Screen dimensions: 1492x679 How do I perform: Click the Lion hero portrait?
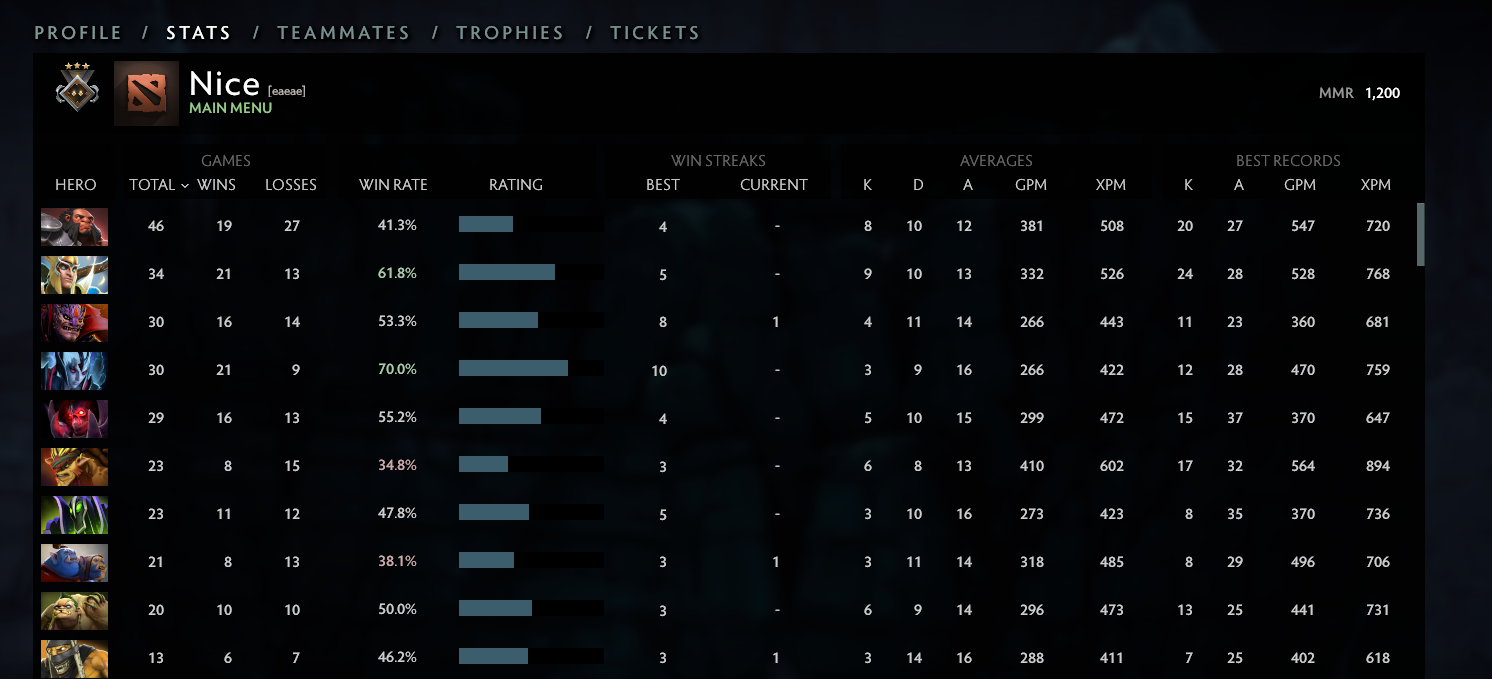click(75, 322)
